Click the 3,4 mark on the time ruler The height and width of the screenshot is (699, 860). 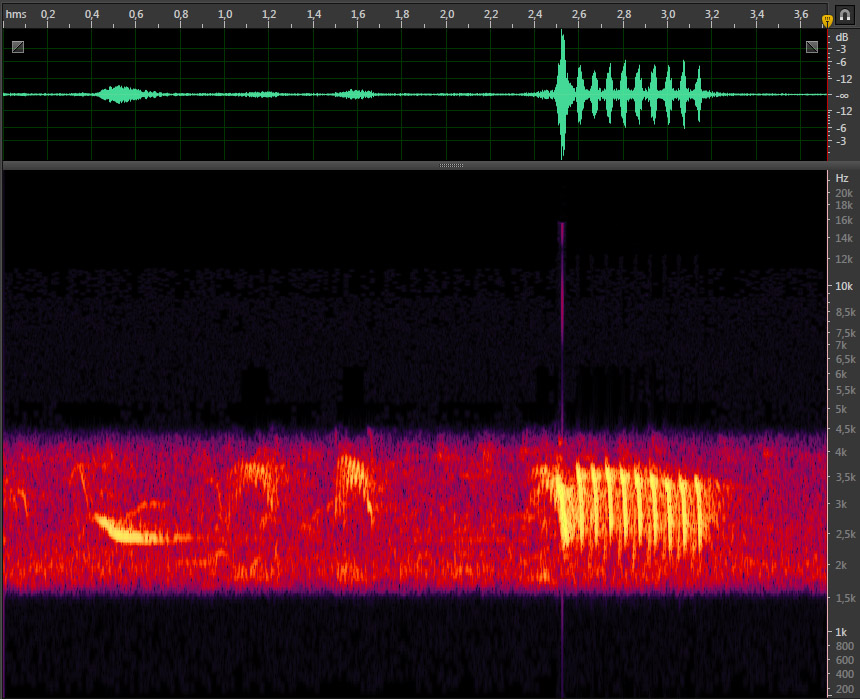(757, 14)
